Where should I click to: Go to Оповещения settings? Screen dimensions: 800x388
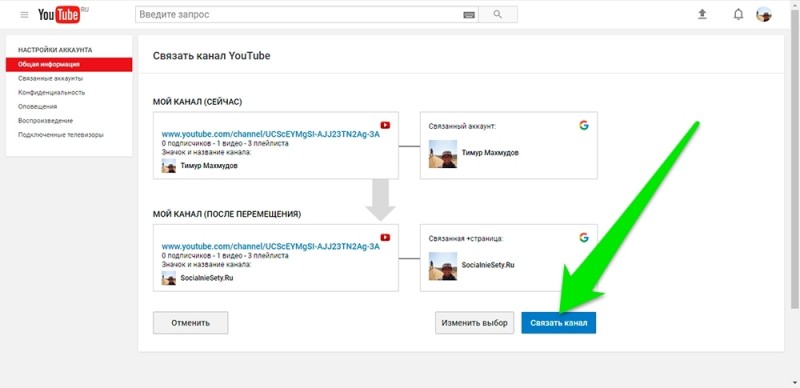(x=37, y=107)
